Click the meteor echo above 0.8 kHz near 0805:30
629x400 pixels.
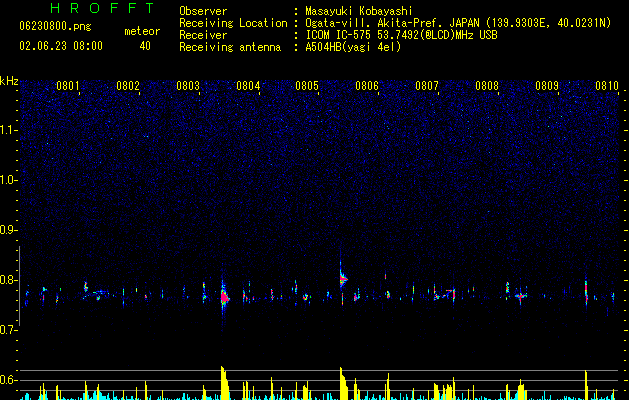pos(343,277)
